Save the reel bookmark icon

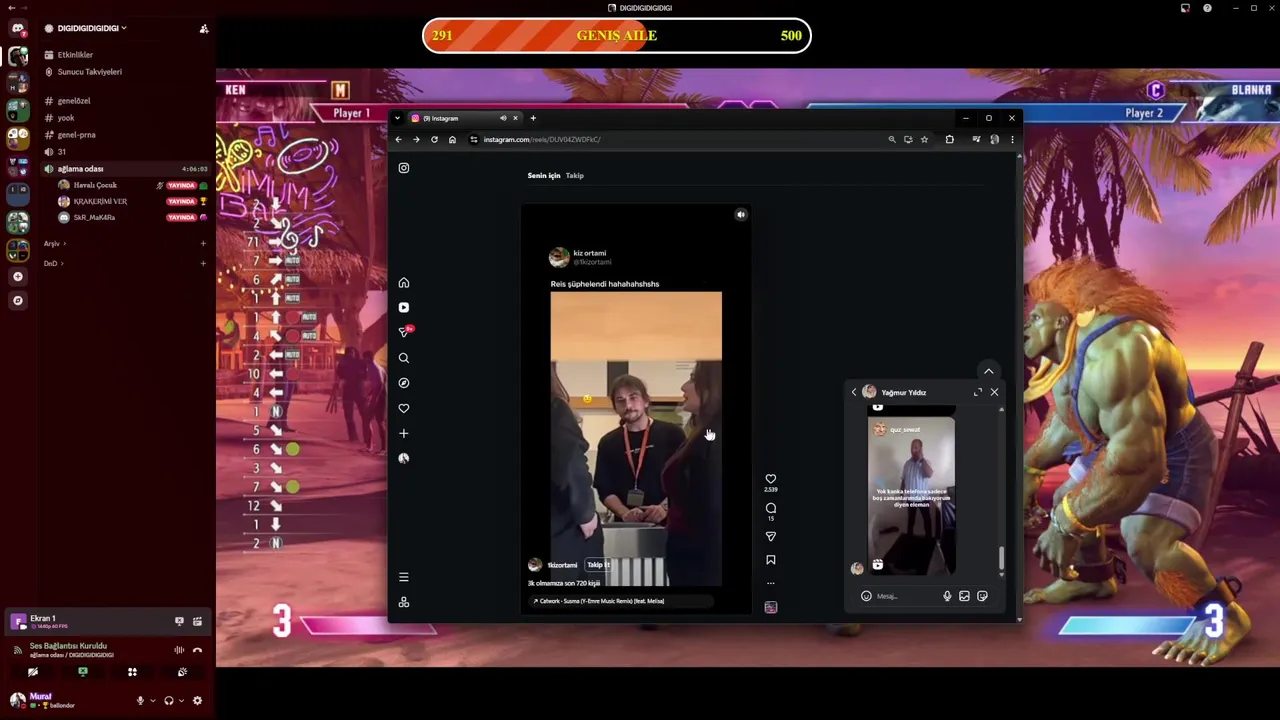click(x=771, y=560)
